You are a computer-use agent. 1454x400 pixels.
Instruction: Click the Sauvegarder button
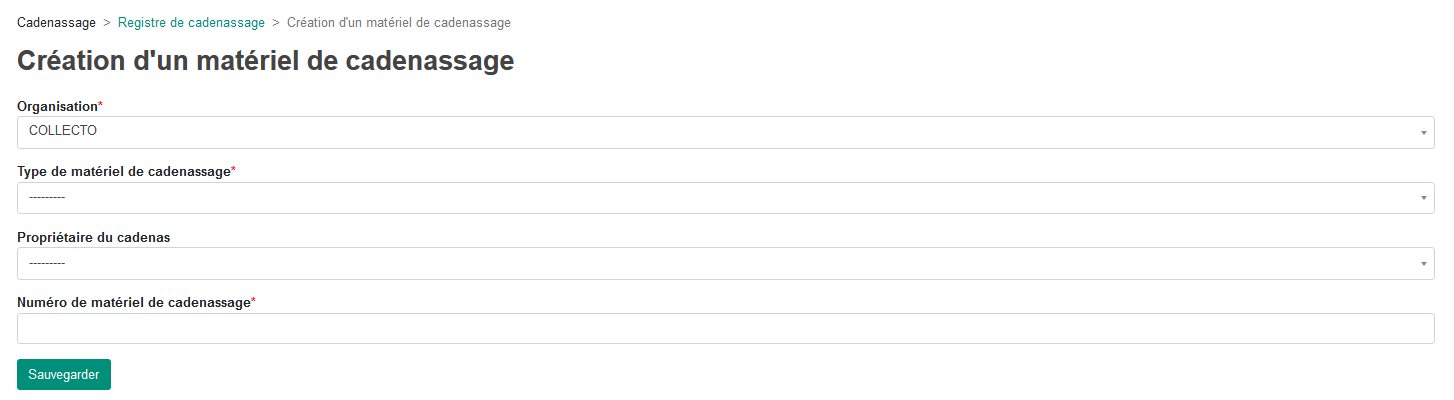(64, 374)
